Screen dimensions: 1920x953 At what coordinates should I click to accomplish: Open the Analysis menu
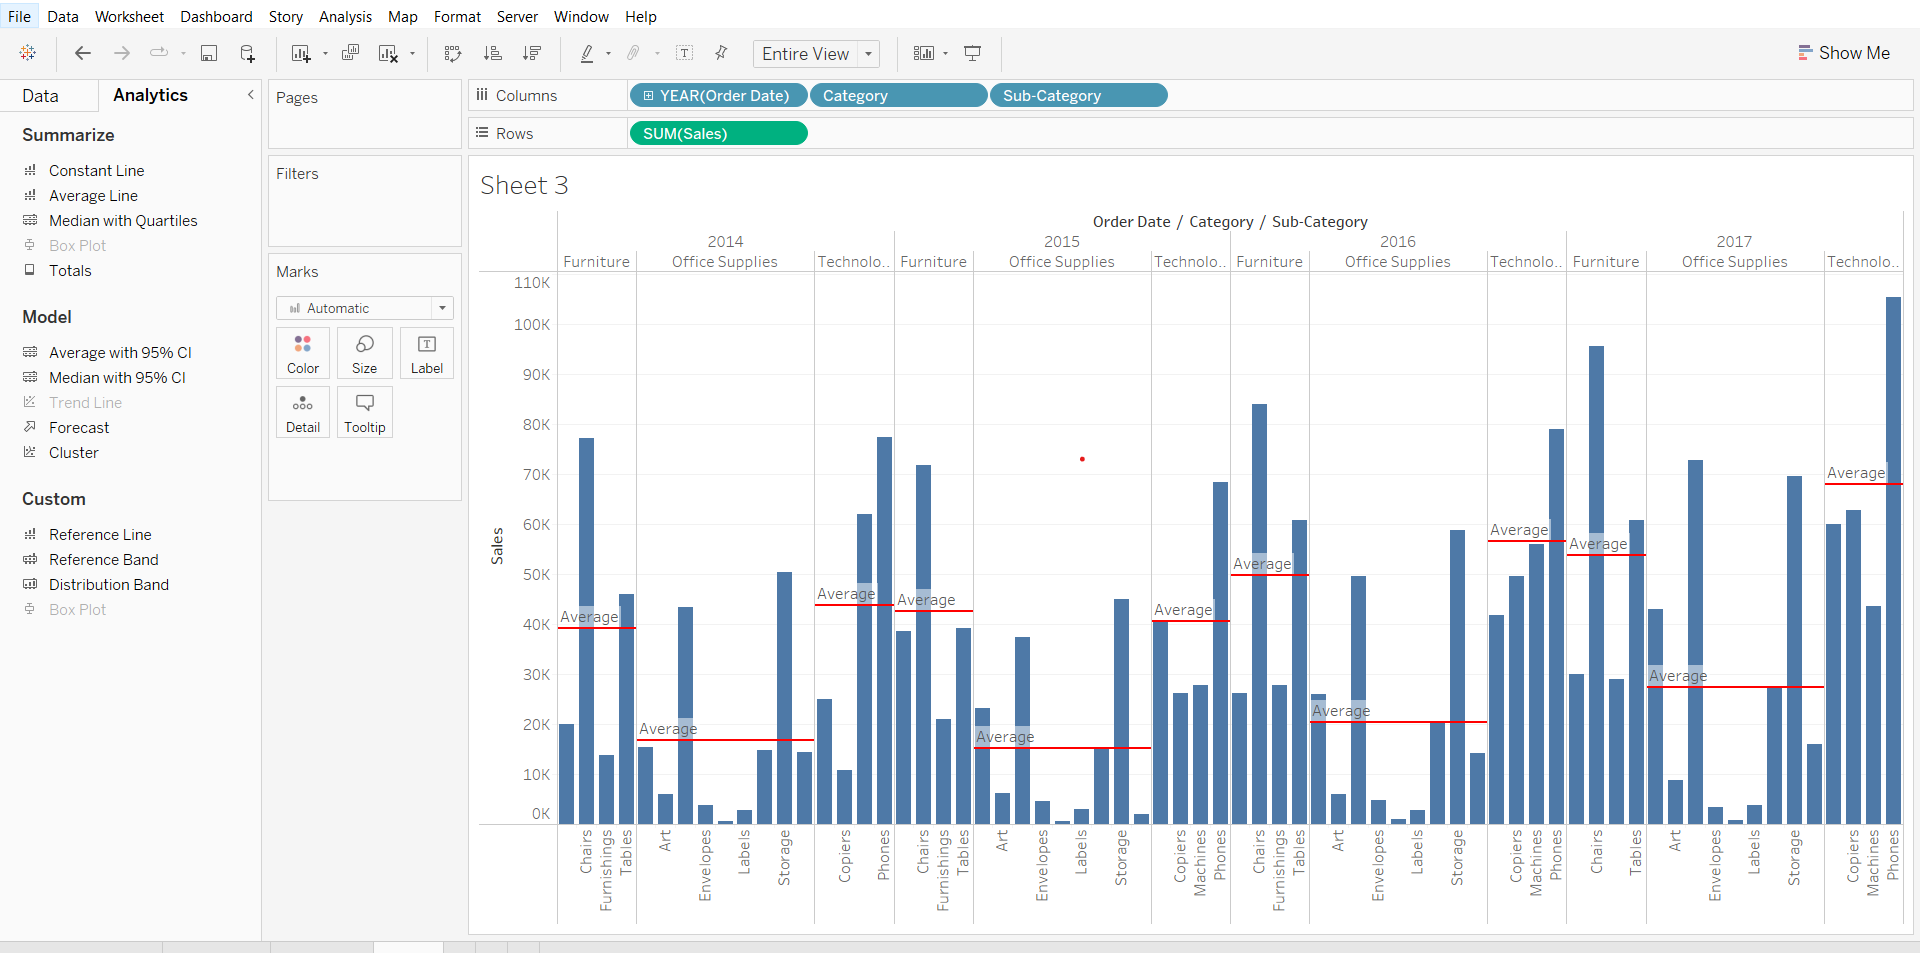pos(345,17)
